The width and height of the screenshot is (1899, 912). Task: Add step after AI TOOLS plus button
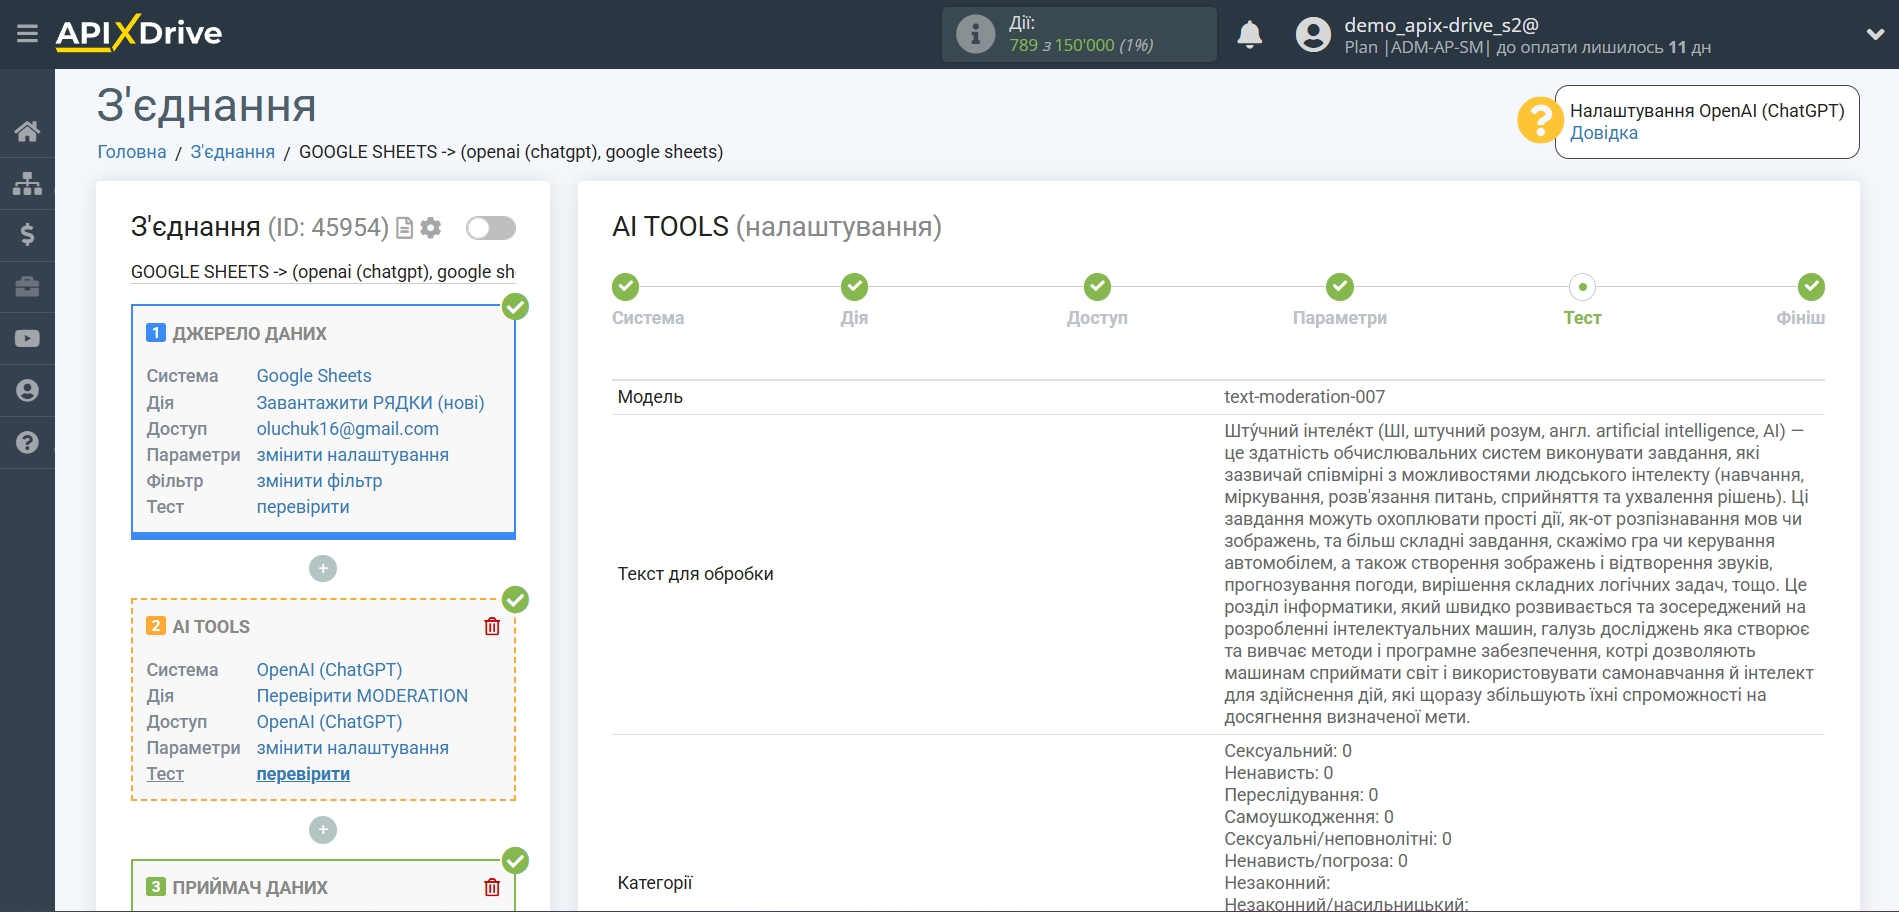pyautogui.click(x=323, y=830)
